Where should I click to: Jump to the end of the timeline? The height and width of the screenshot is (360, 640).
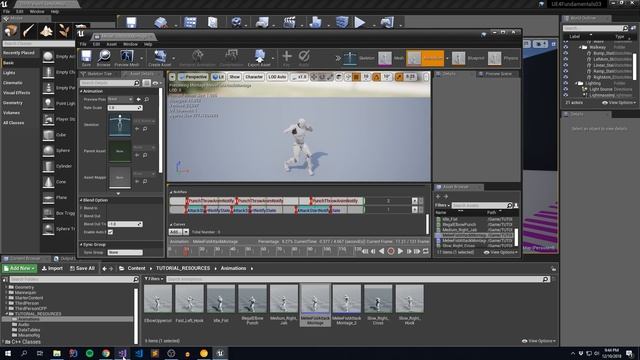(417, 251)
